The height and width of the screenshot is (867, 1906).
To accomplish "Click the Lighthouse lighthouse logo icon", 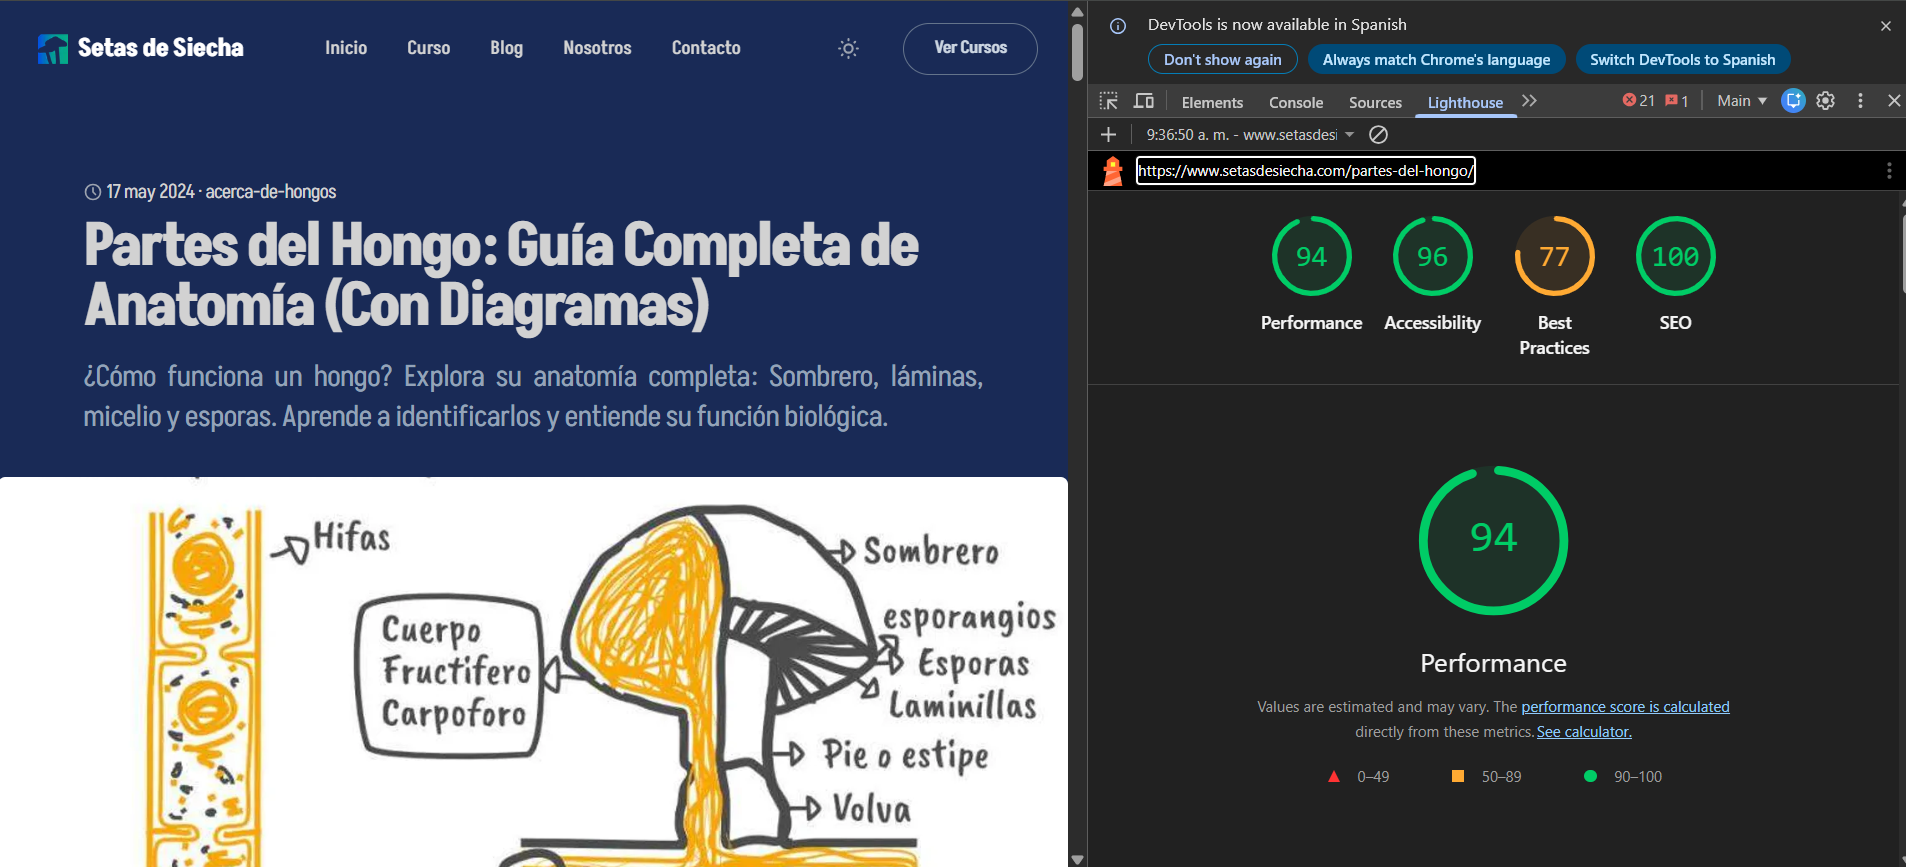I will coord(1112,171).
